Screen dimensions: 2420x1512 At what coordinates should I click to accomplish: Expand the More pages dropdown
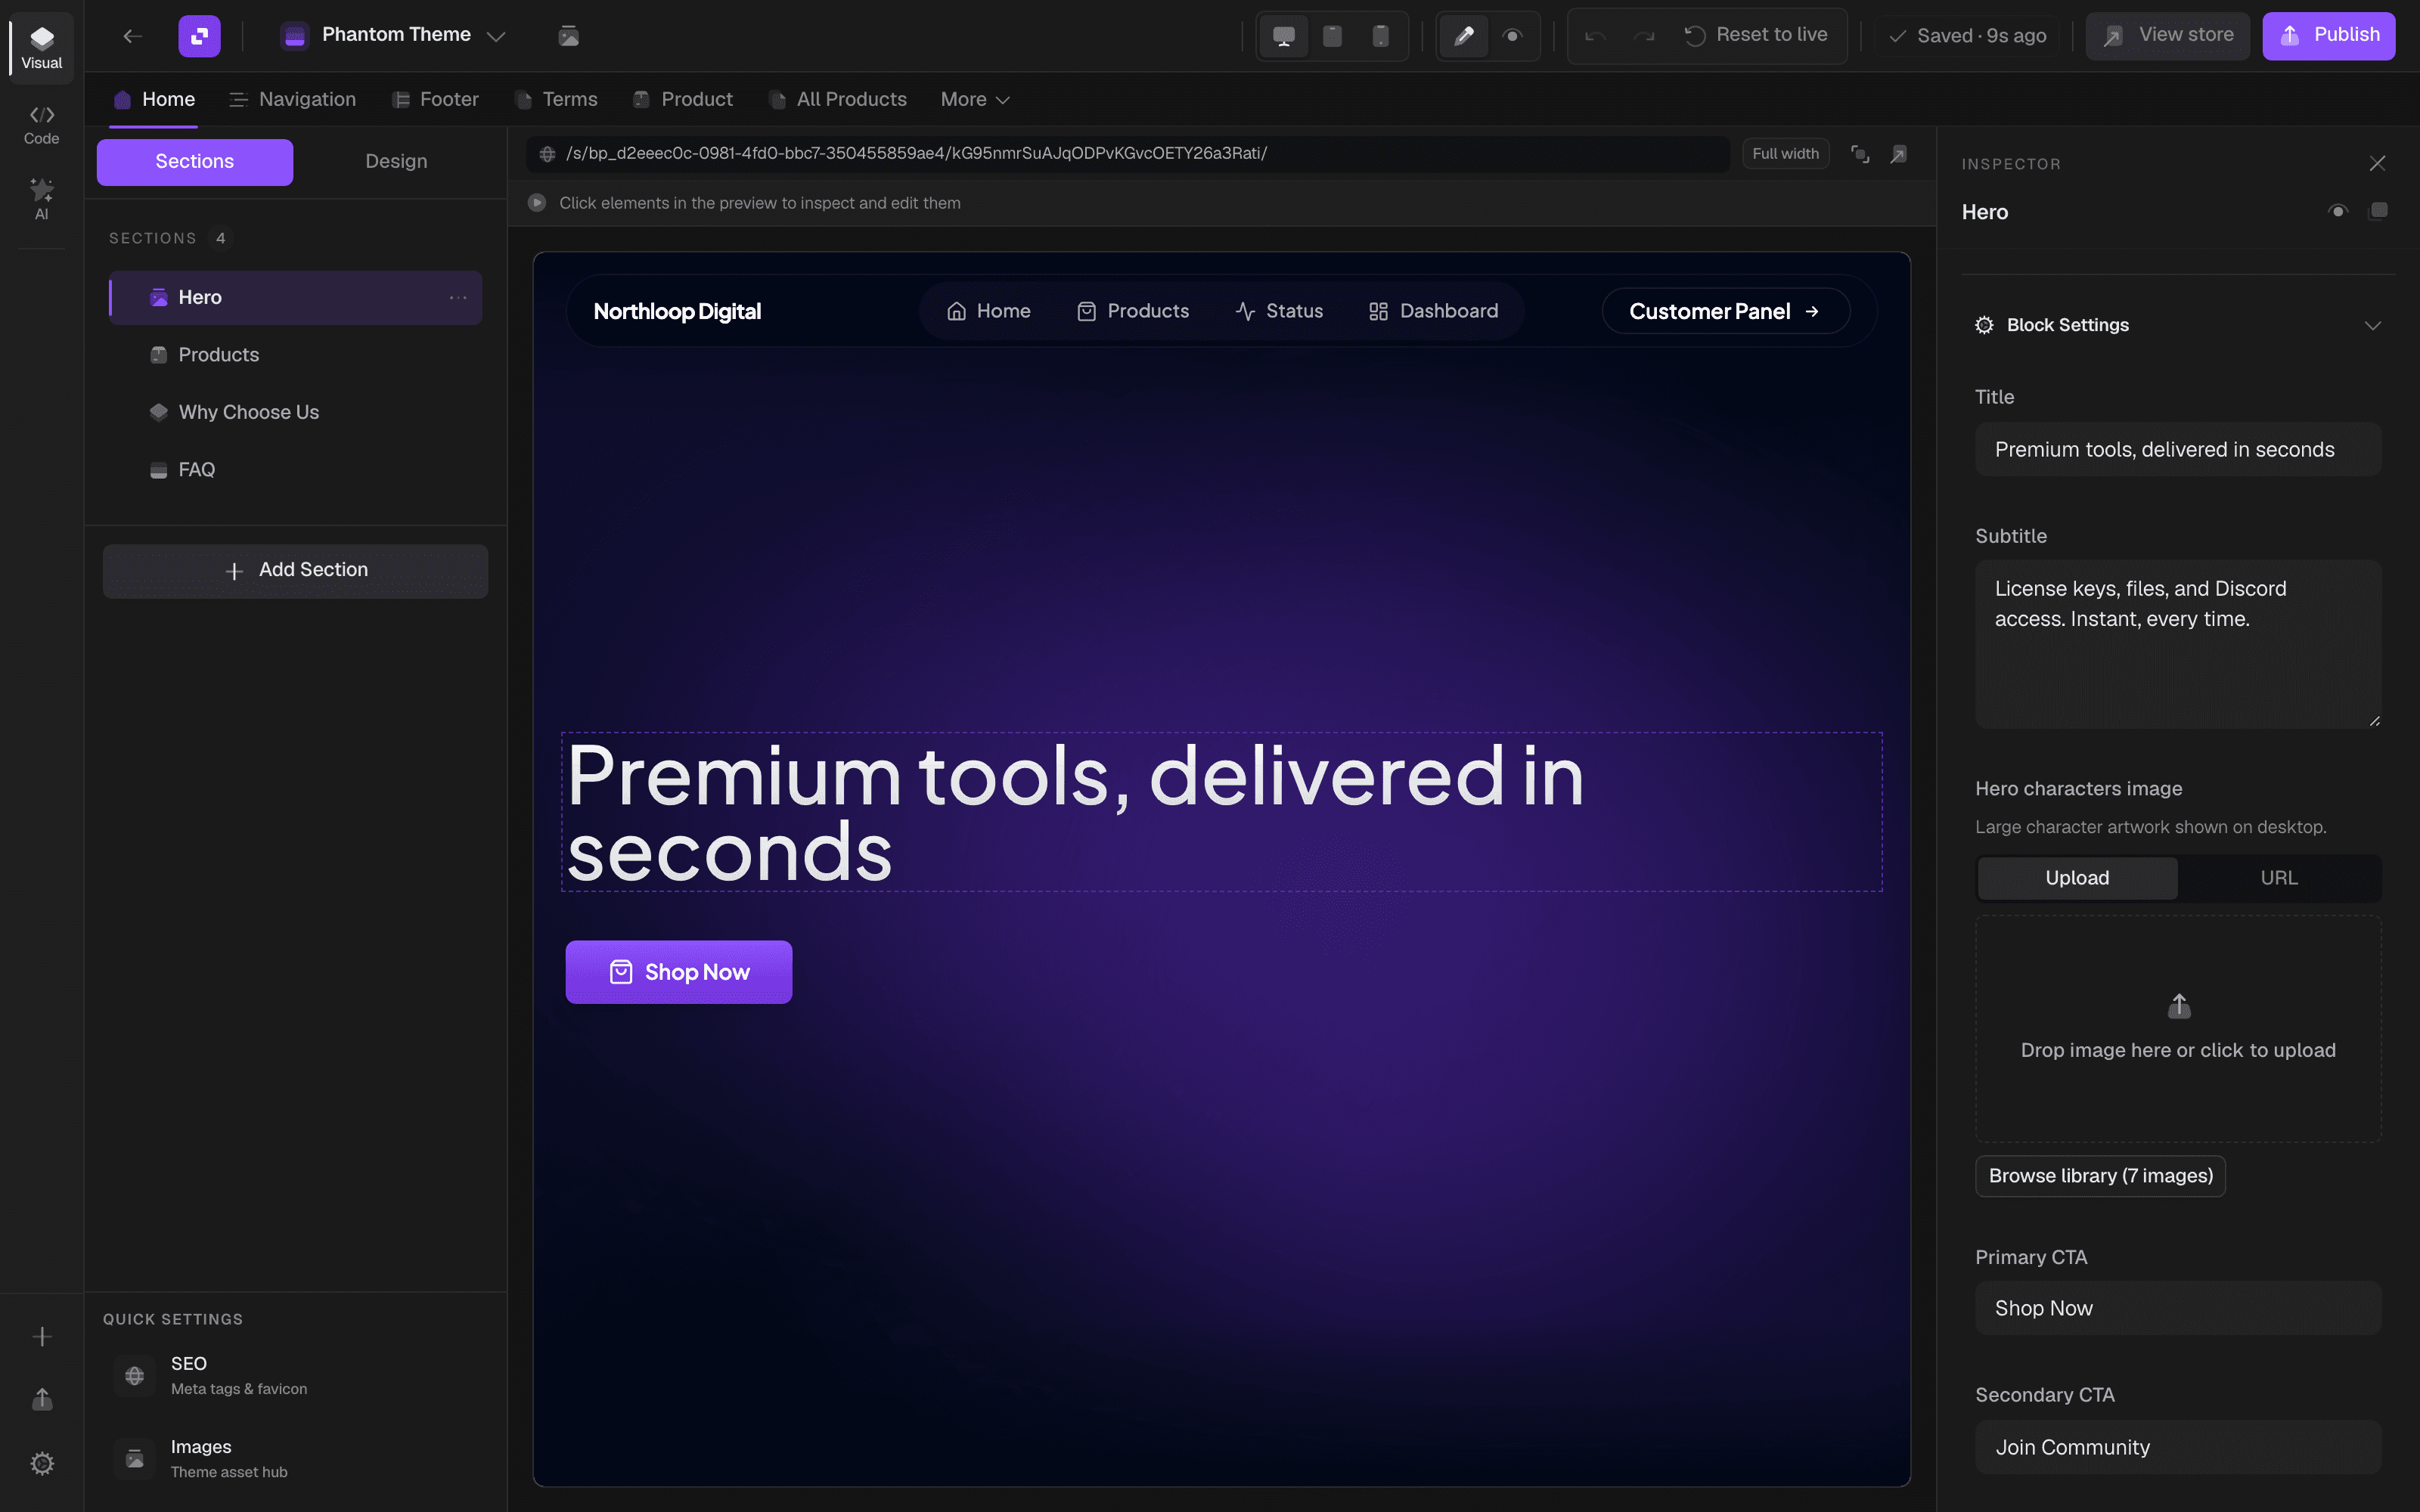tap(975, 99)
